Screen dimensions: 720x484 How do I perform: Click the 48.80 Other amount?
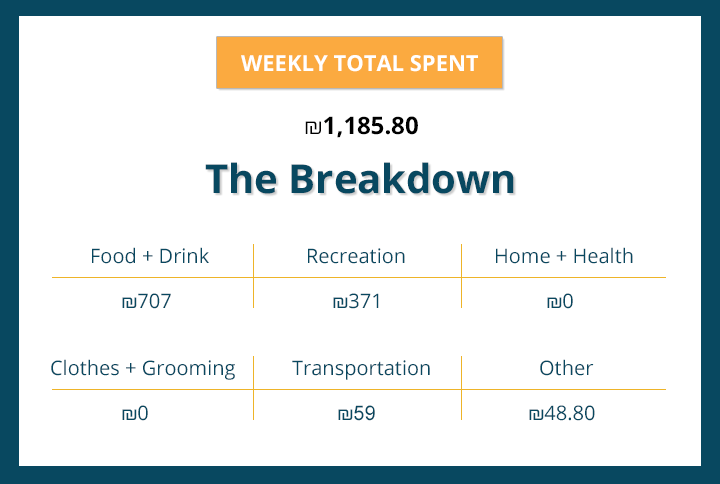[x=568, y=413]
